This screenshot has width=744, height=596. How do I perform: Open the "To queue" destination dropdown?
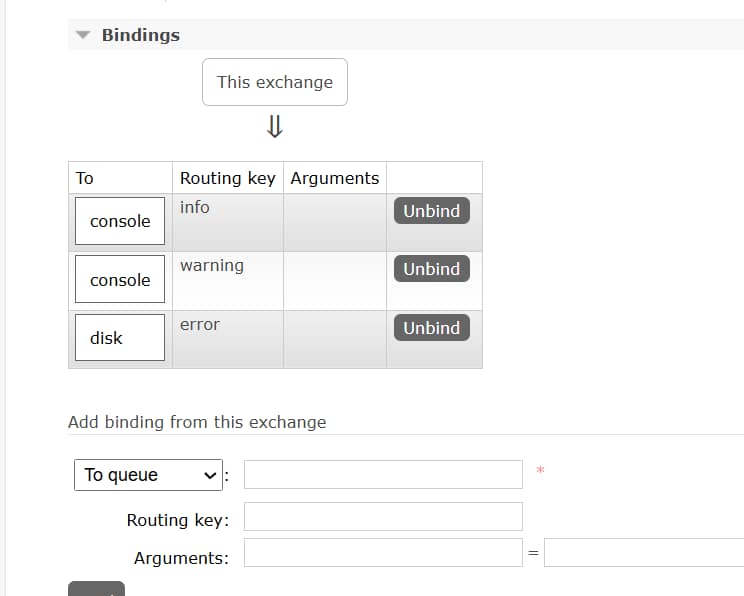[x=148, y=475]
